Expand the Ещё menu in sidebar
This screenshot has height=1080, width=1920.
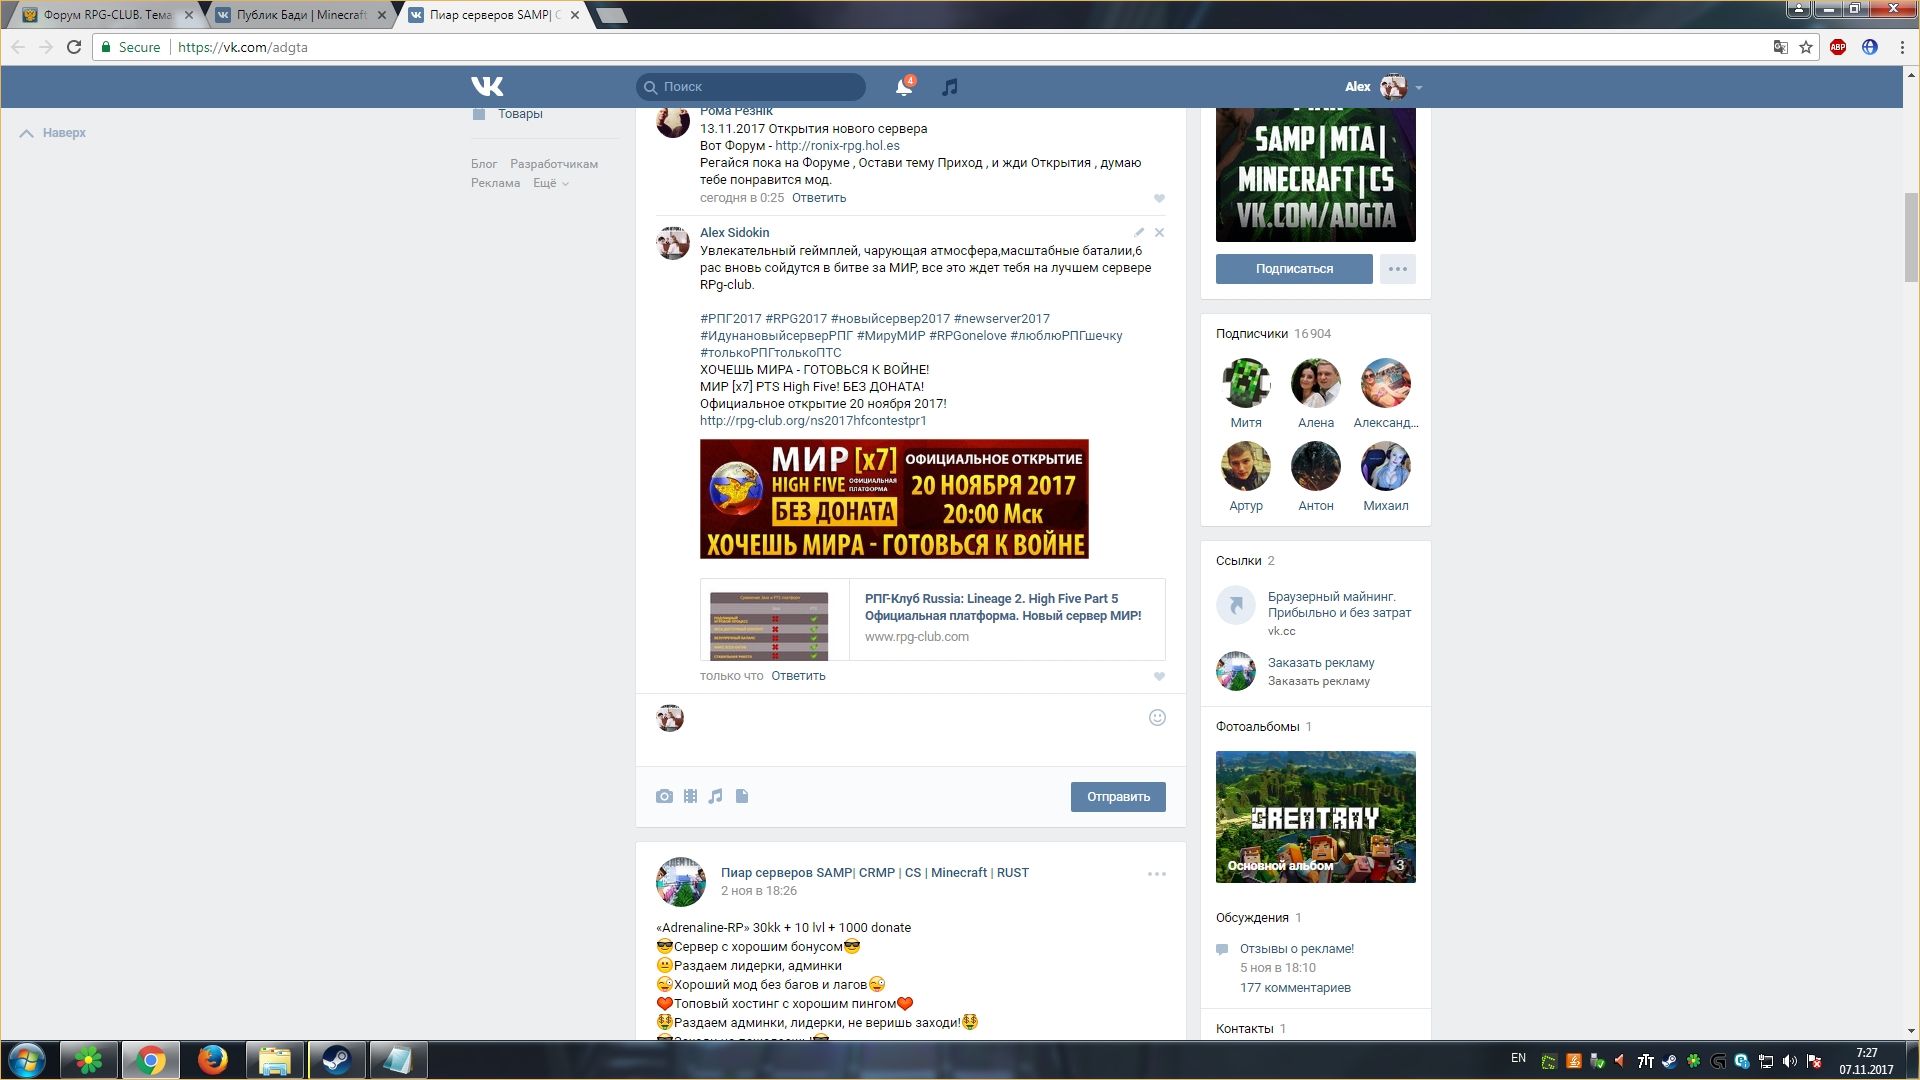coord(550,183)
